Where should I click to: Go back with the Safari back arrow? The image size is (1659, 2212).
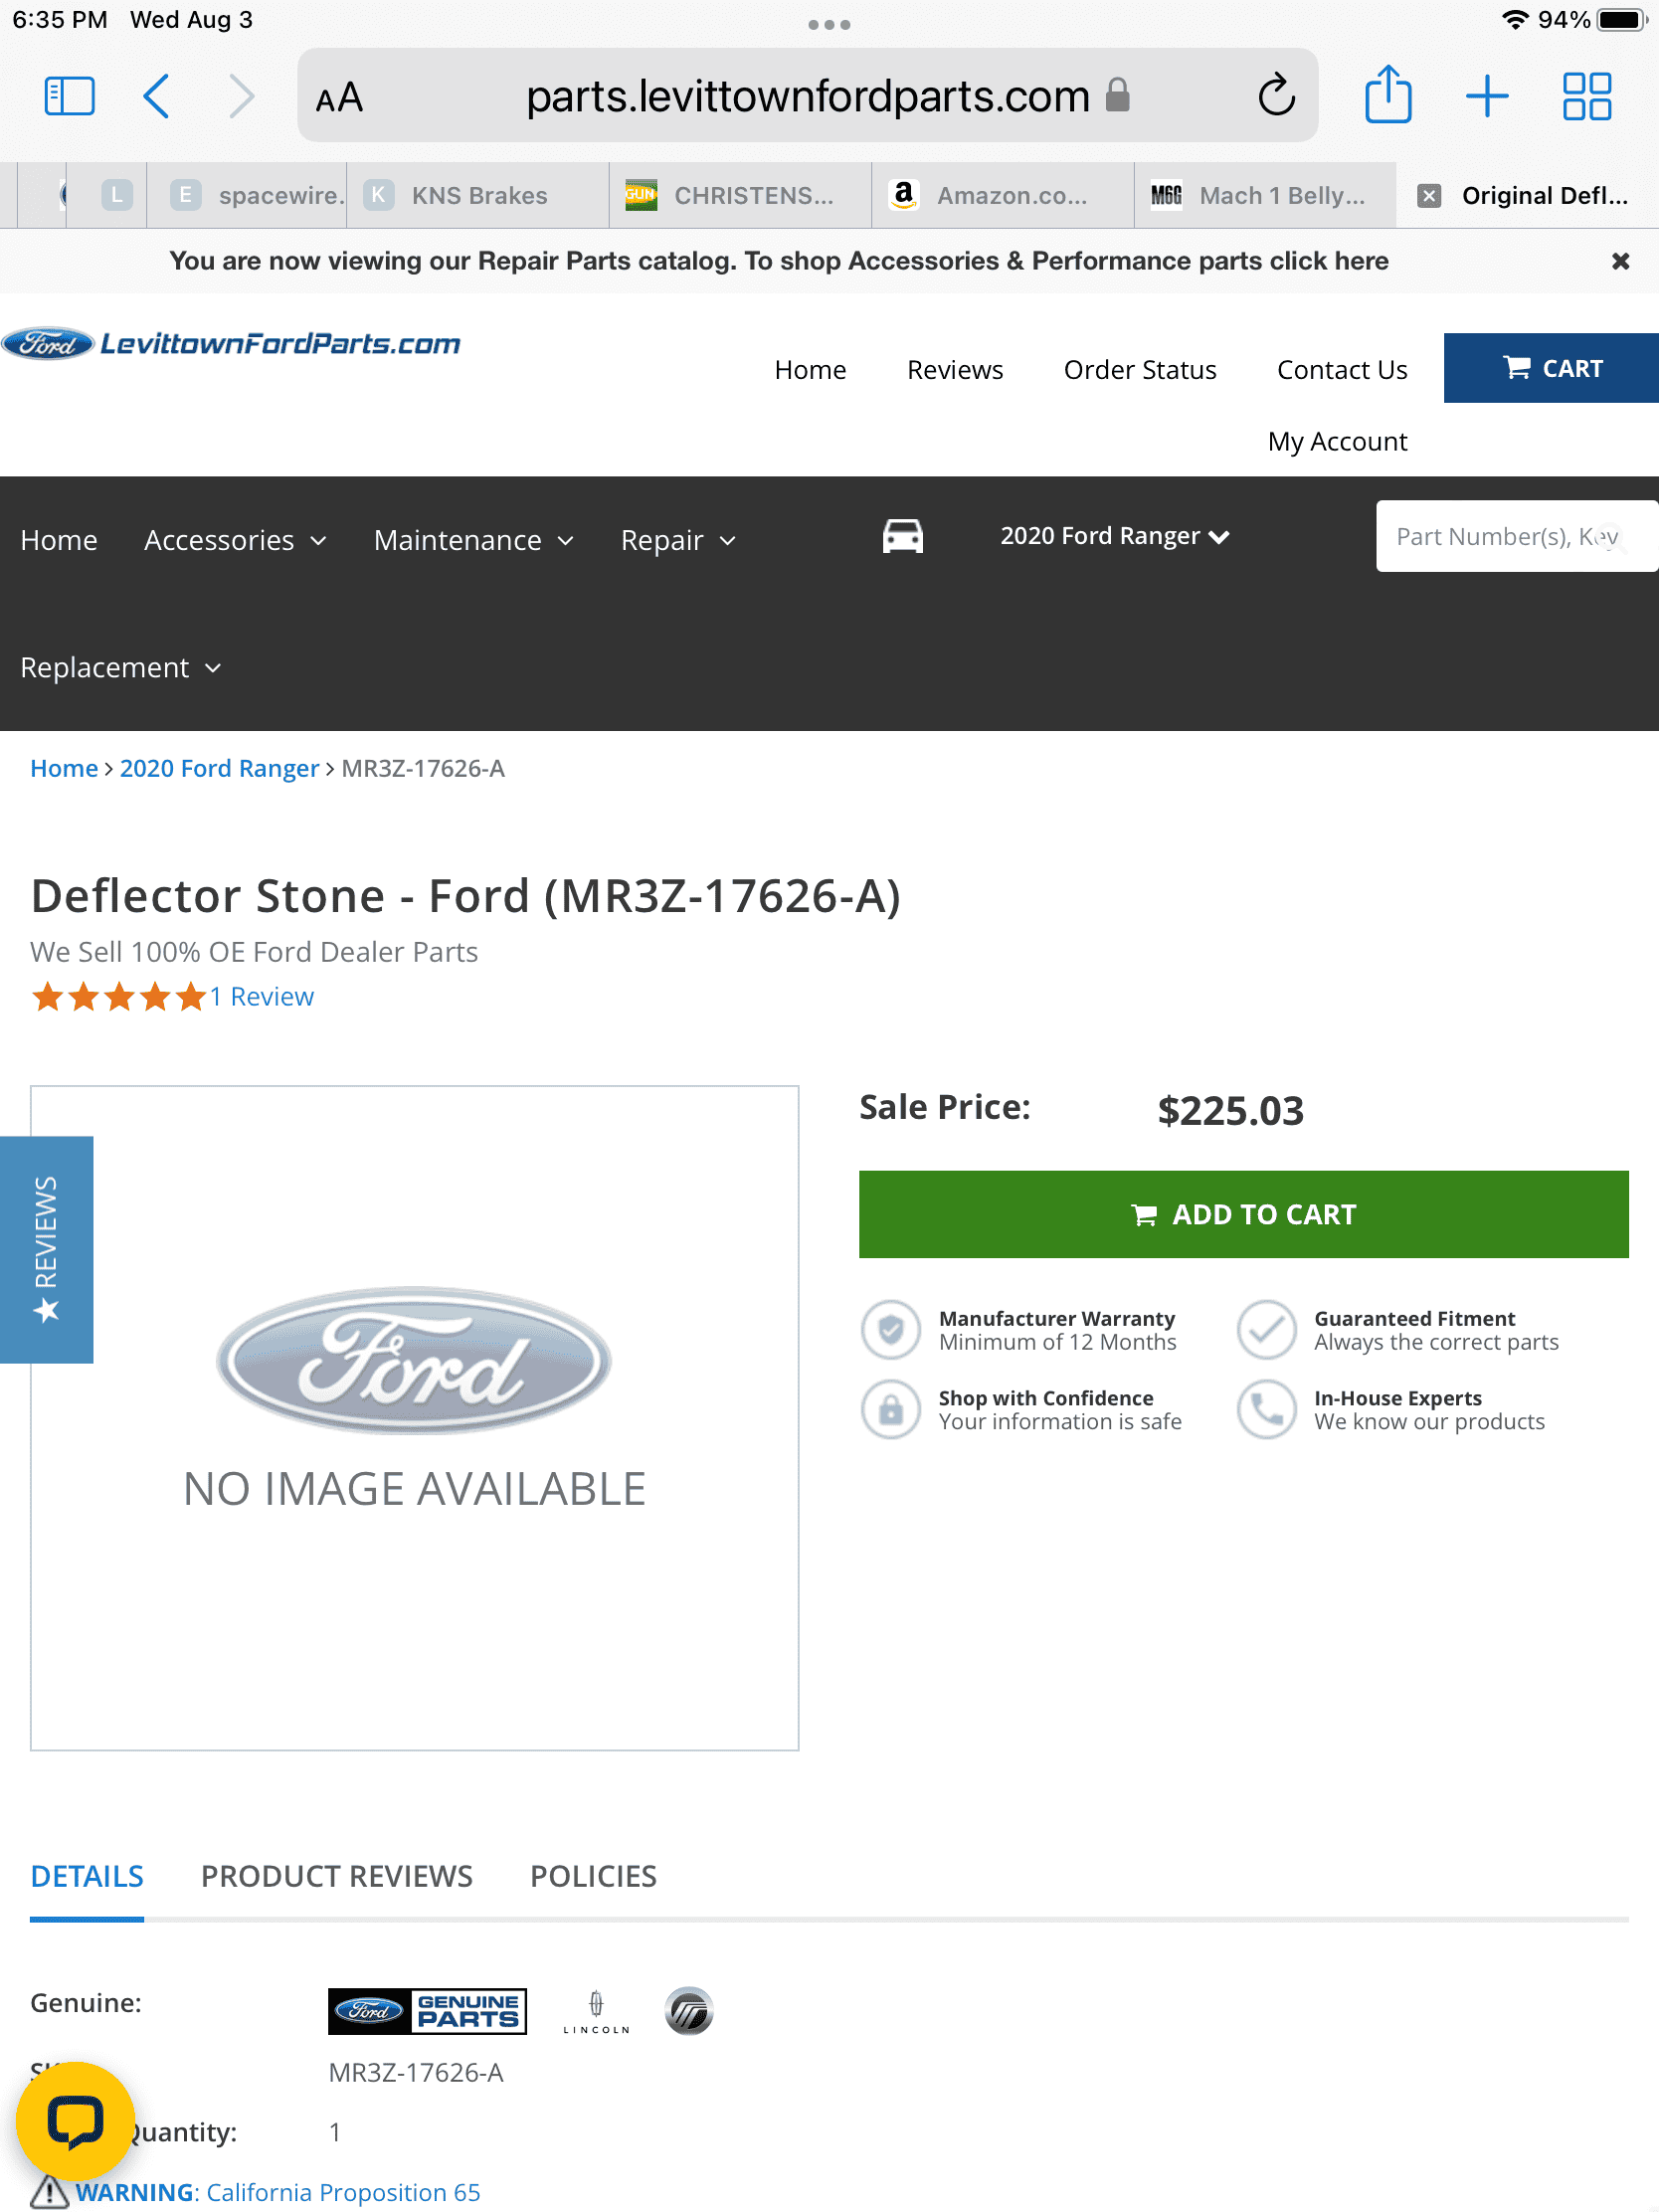(157, 96)
